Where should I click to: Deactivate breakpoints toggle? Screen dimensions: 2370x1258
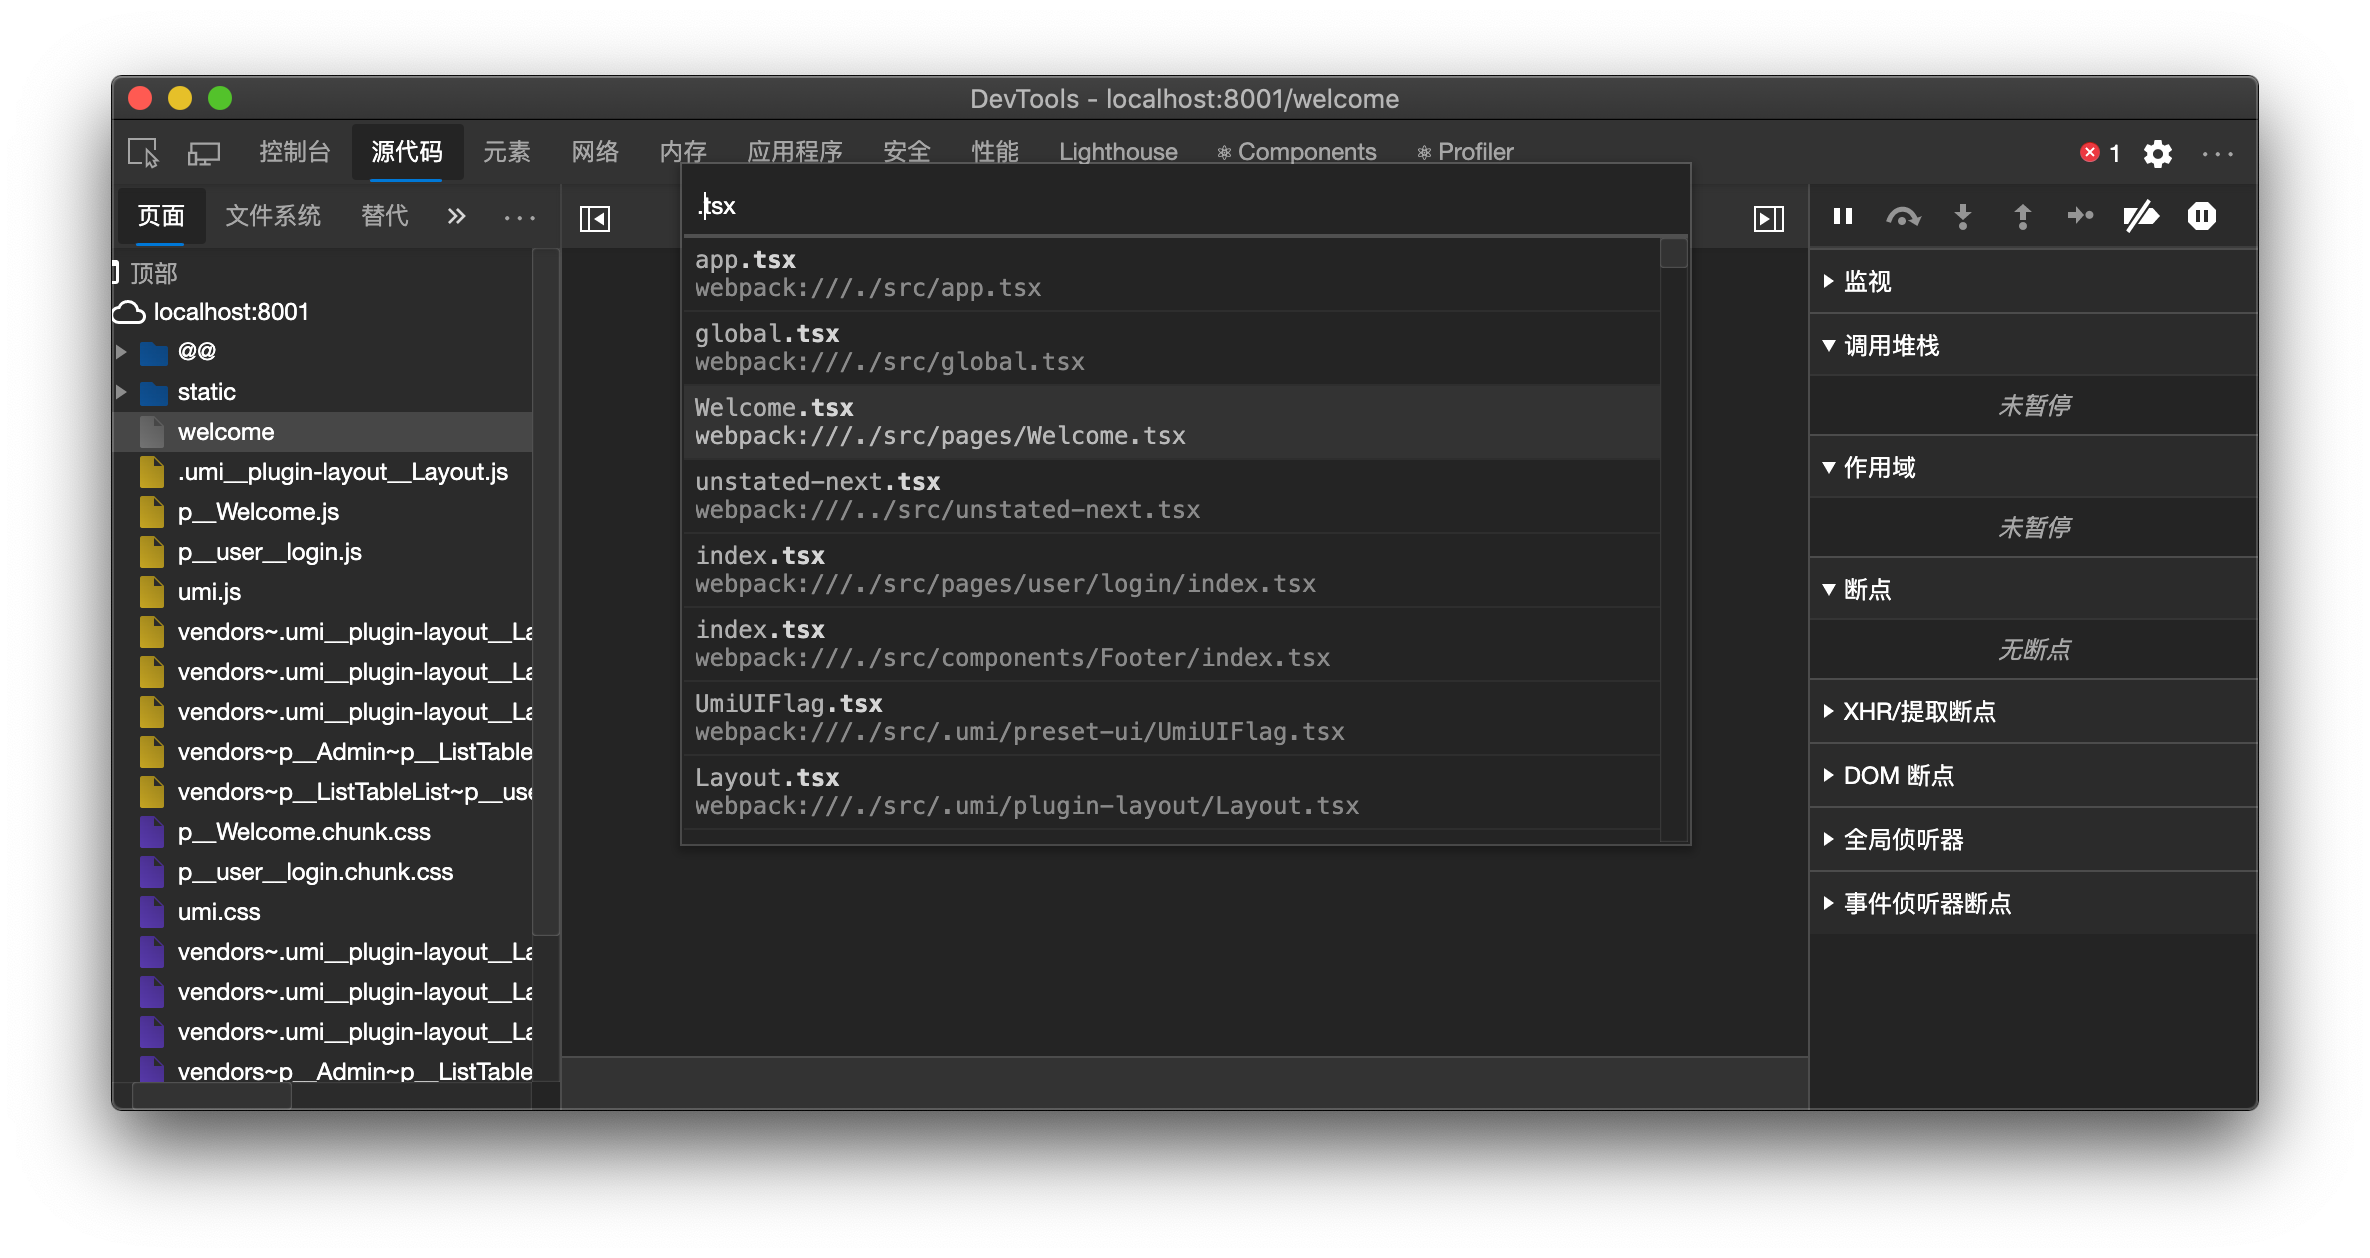click(x=2141, y=216)
